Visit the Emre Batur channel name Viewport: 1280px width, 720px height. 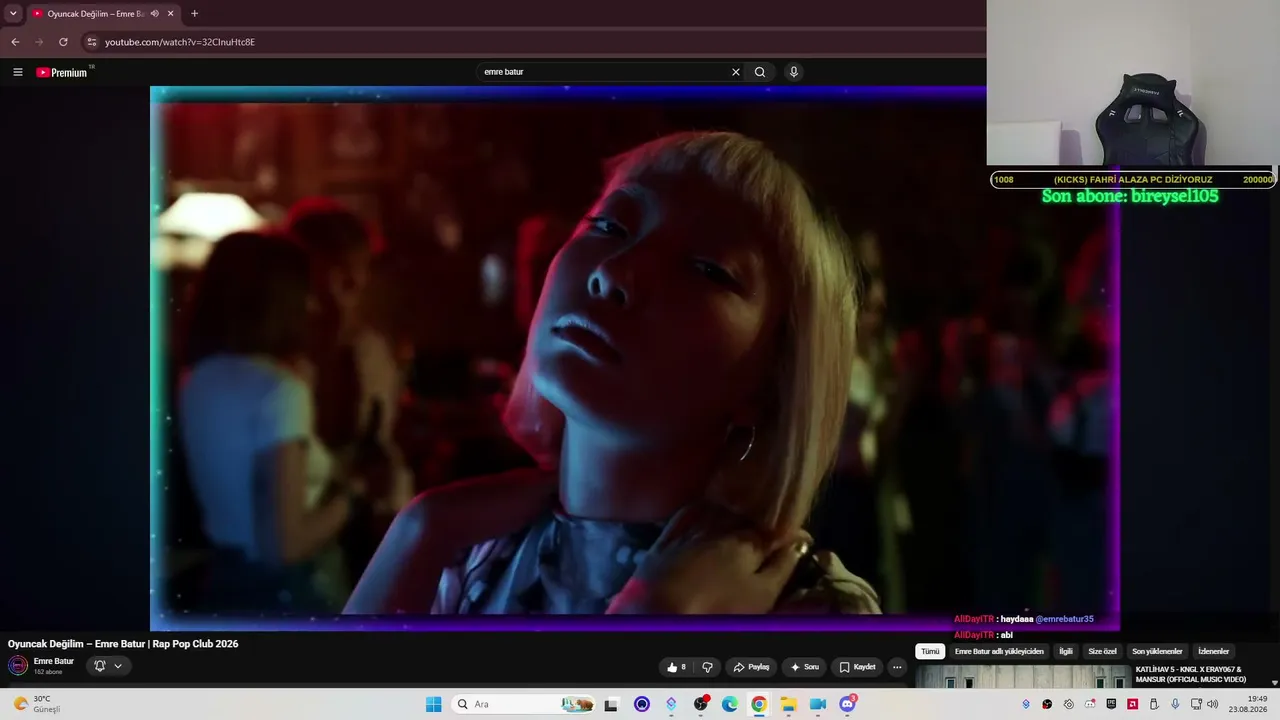pyautogui.click(x=54, y=661)
